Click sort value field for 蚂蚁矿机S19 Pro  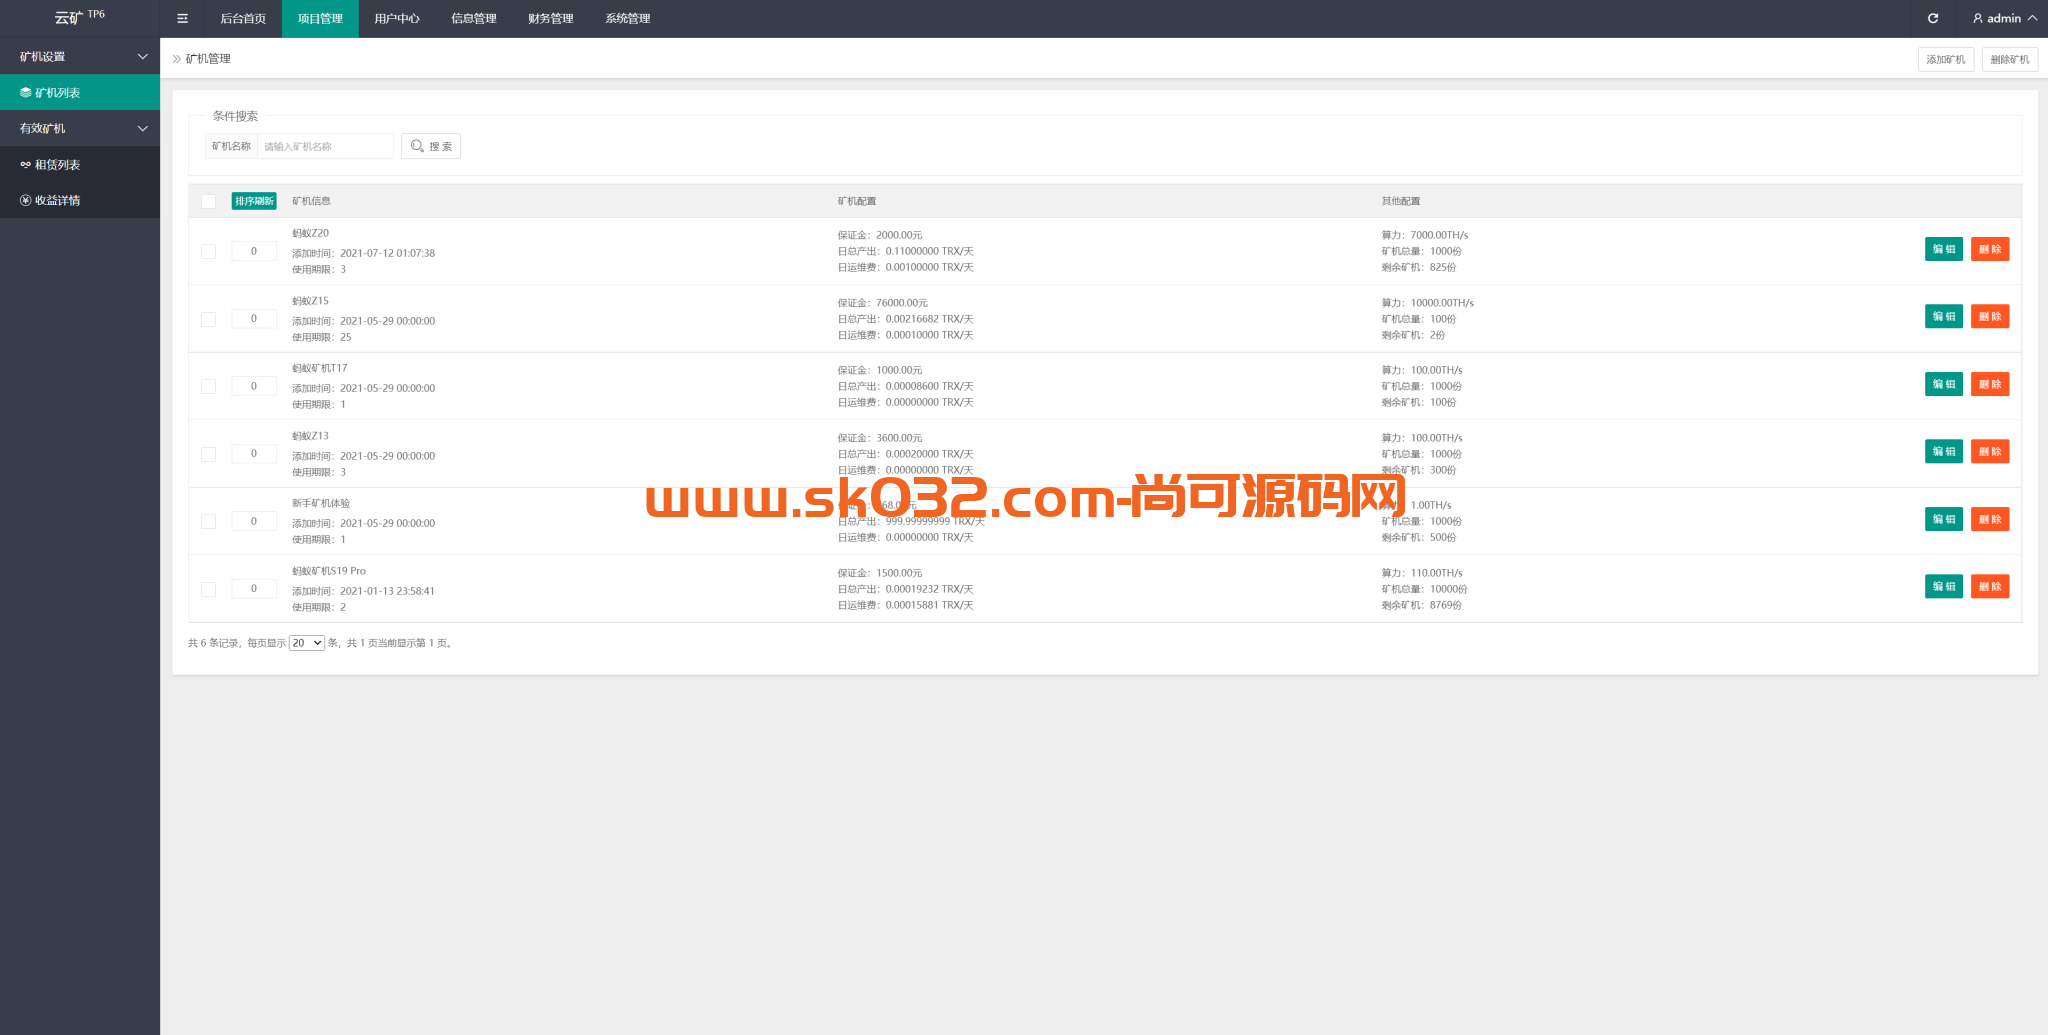254,588
